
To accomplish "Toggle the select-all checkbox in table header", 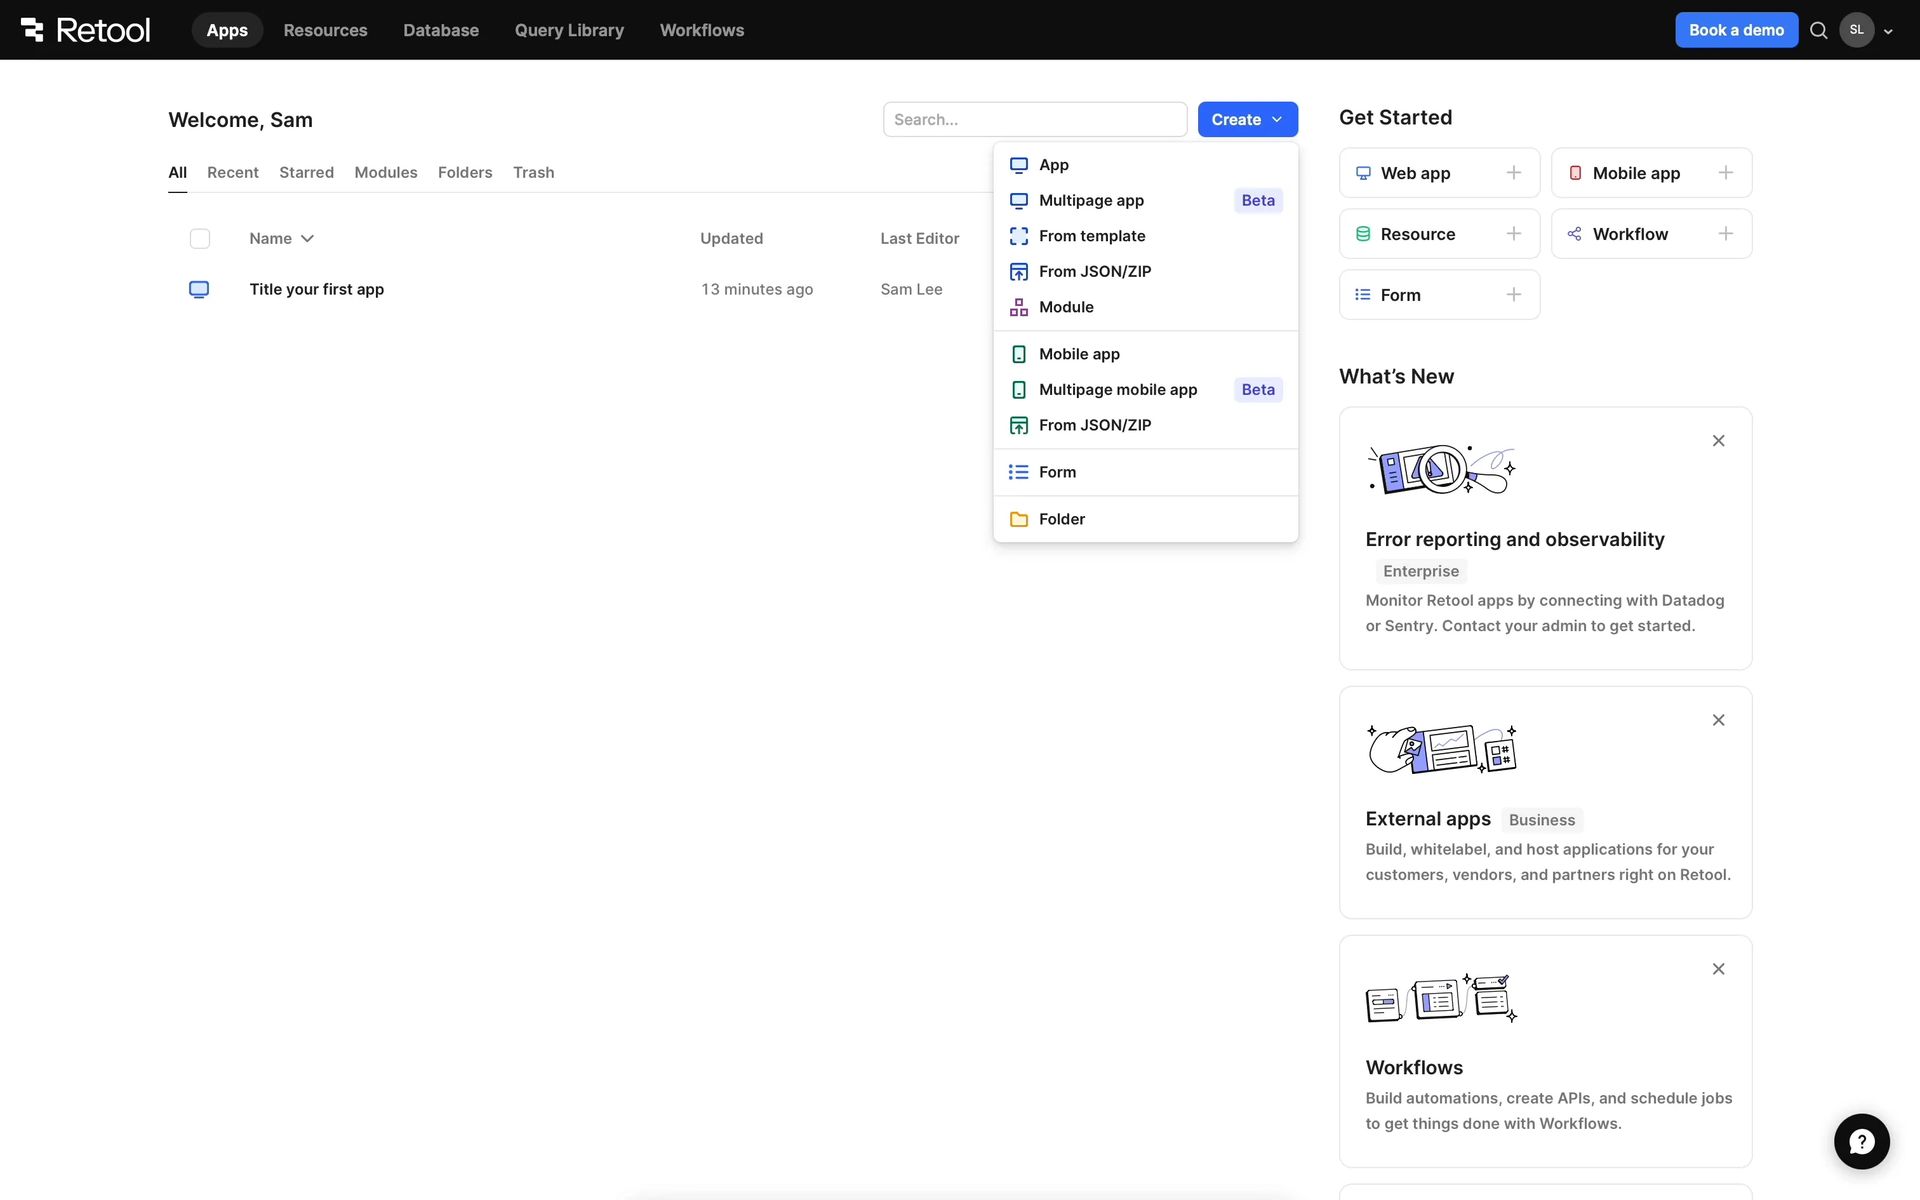I will (200, 238).
